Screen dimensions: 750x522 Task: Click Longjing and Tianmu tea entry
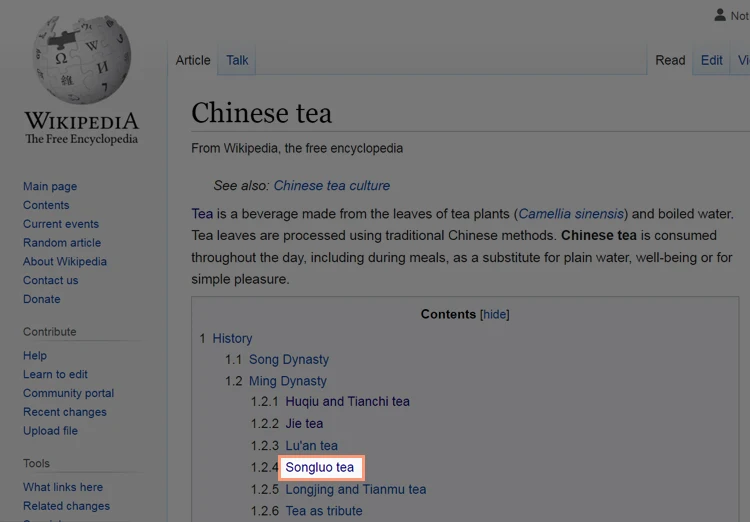pyautogui.click(x=356, y=489)
